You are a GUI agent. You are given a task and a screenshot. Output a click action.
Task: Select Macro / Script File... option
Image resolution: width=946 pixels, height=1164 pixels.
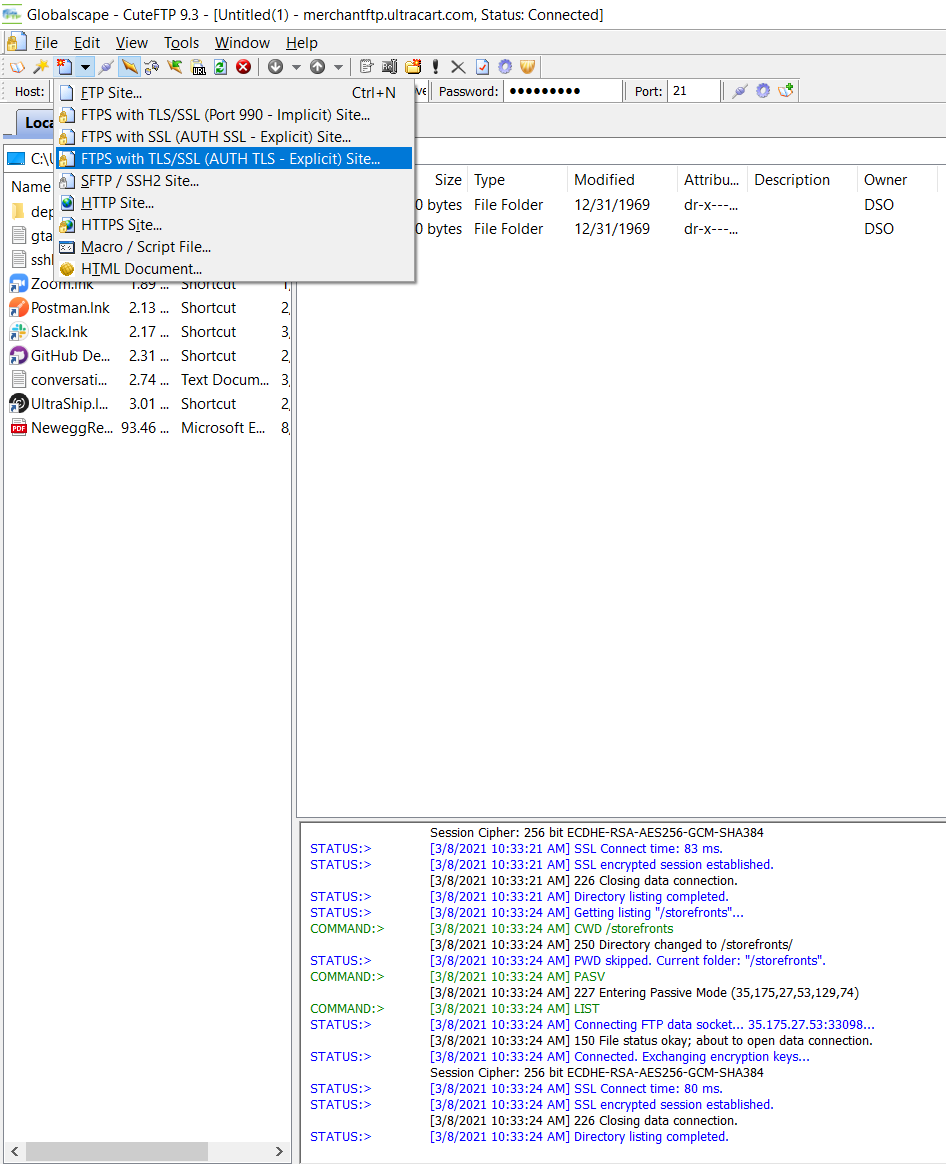(x=234, y=247)
